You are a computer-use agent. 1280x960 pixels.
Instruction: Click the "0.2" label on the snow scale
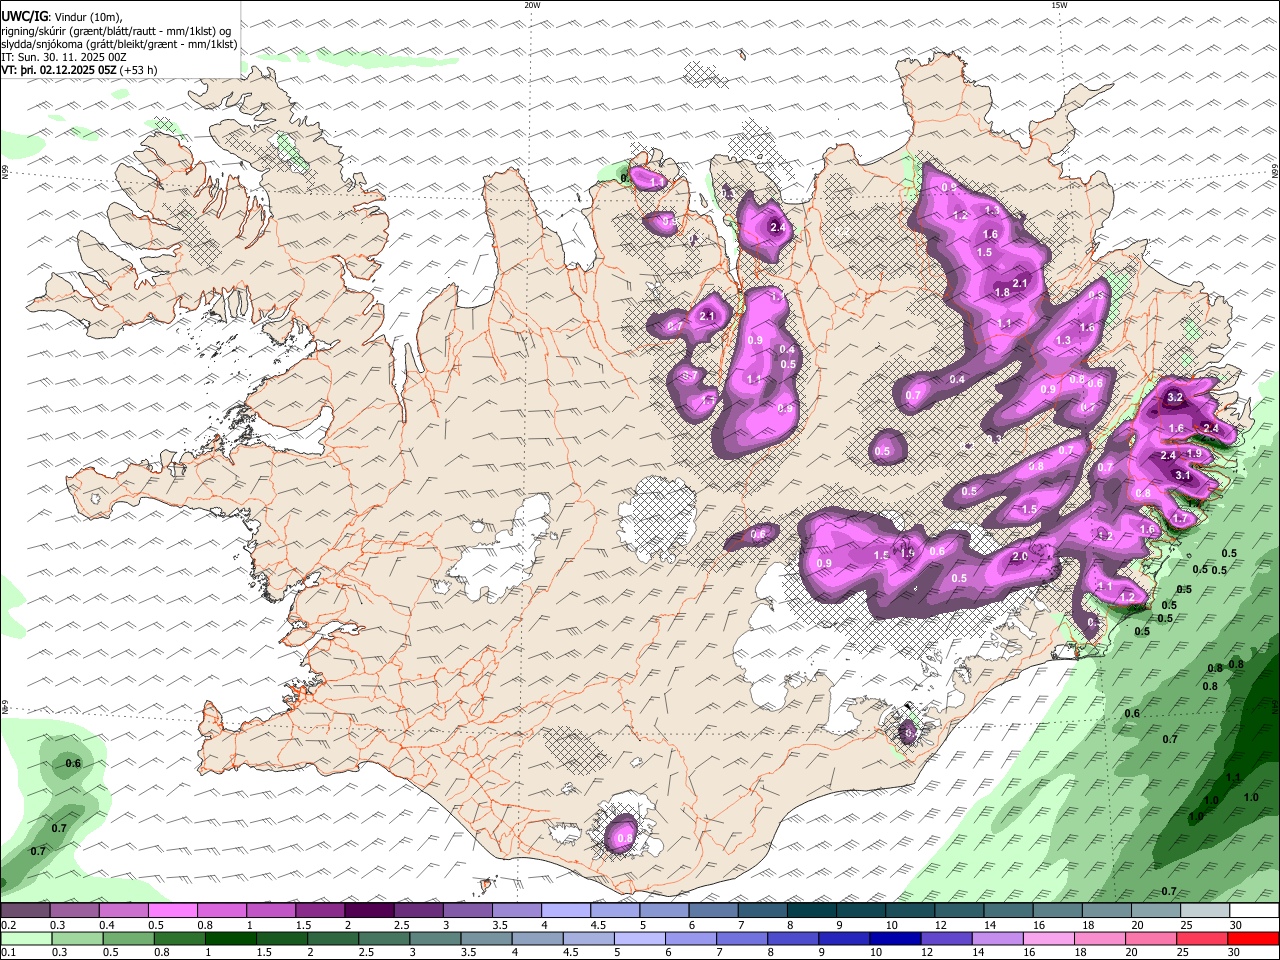[x=8, y=925]
